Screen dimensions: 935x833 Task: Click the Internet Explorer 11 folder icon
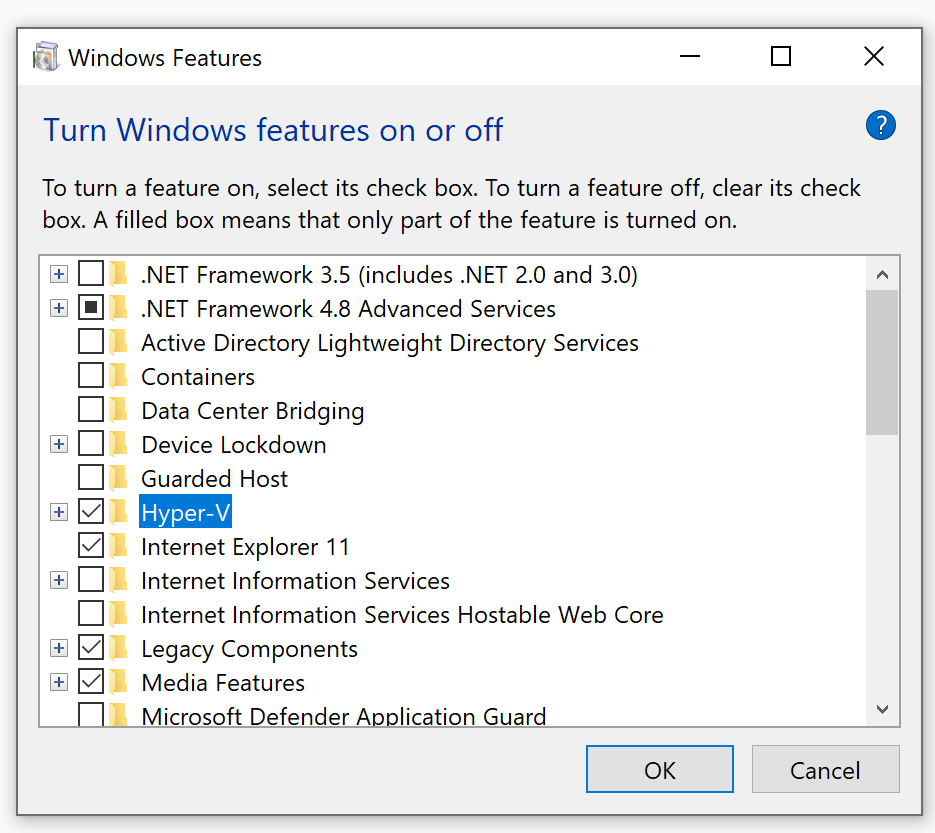click(120, 546)
